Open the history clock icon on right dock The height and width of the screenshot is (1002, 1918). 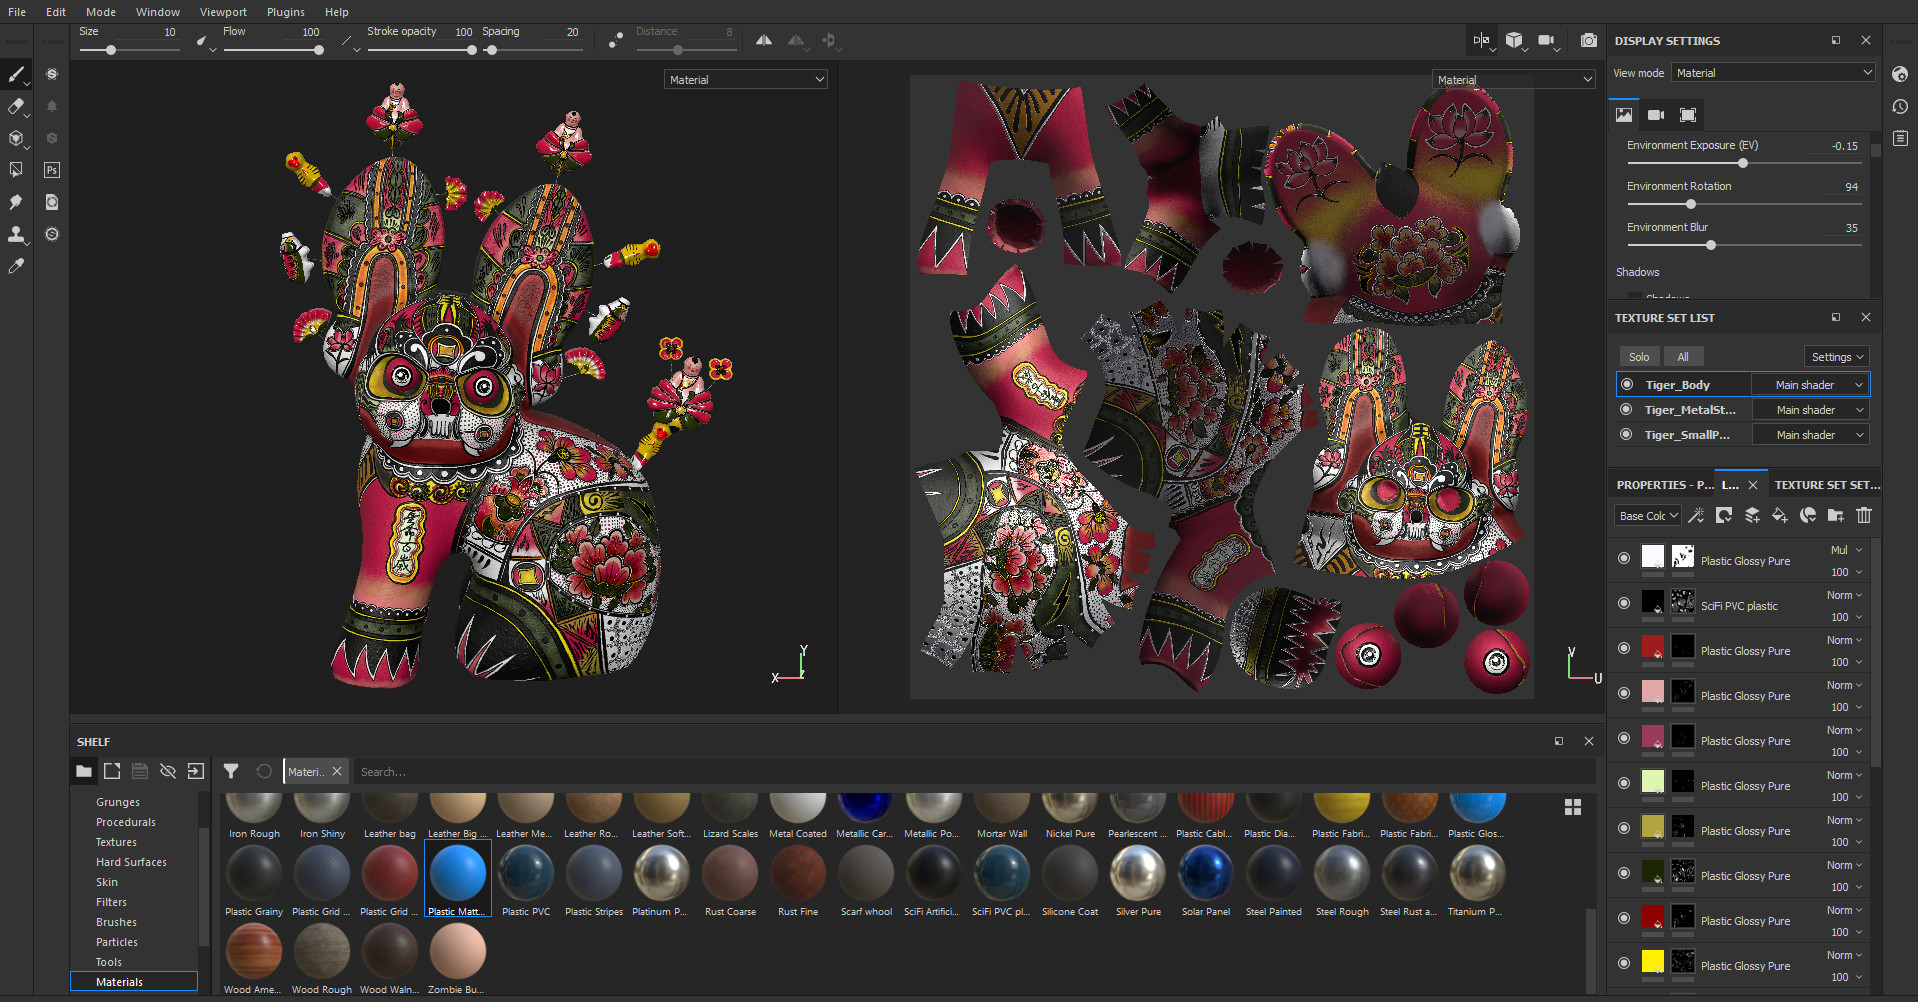pyautogui.click(x=1901, y=106)
